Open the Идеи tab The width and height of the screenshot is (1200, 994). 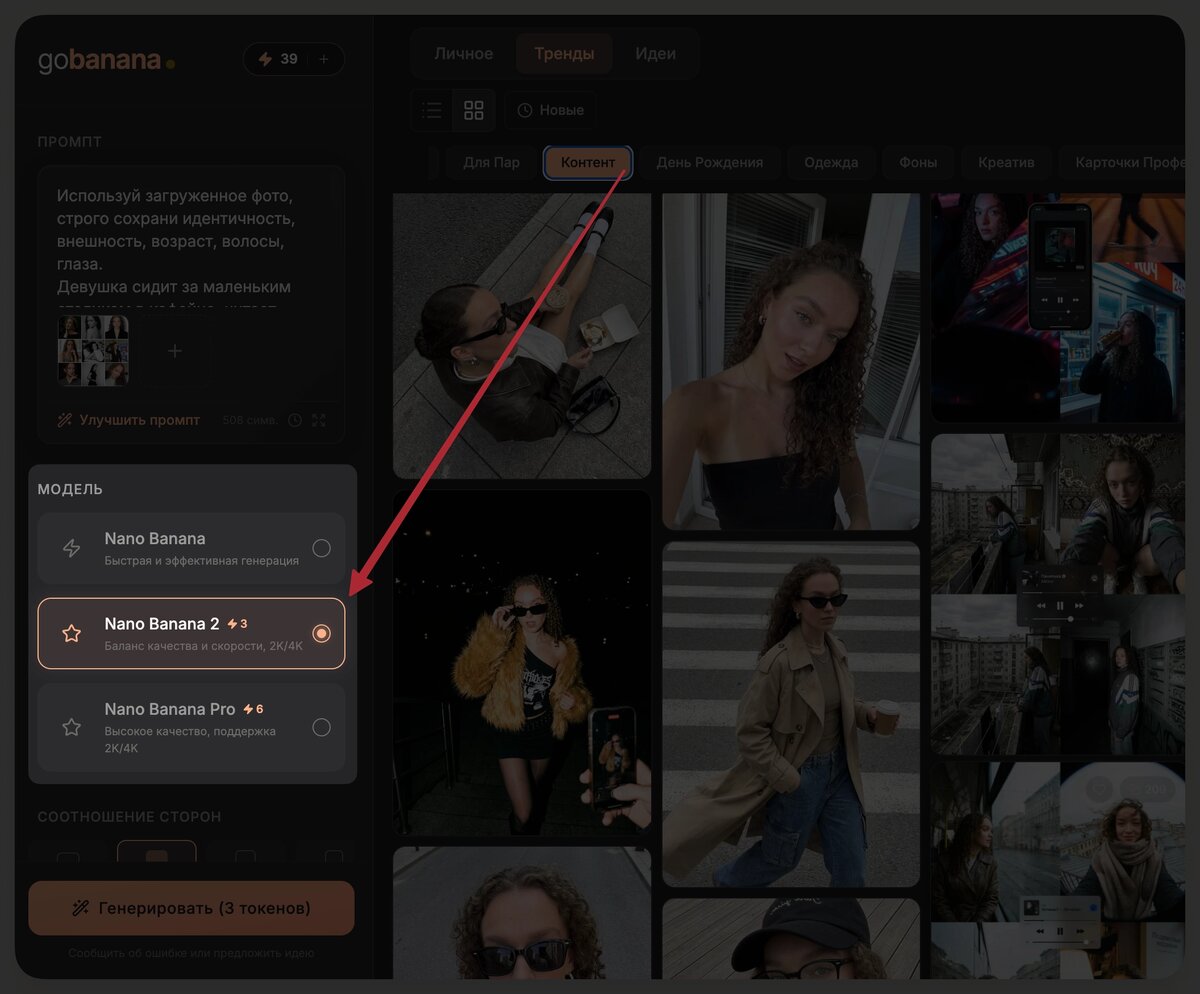(656, 54)
